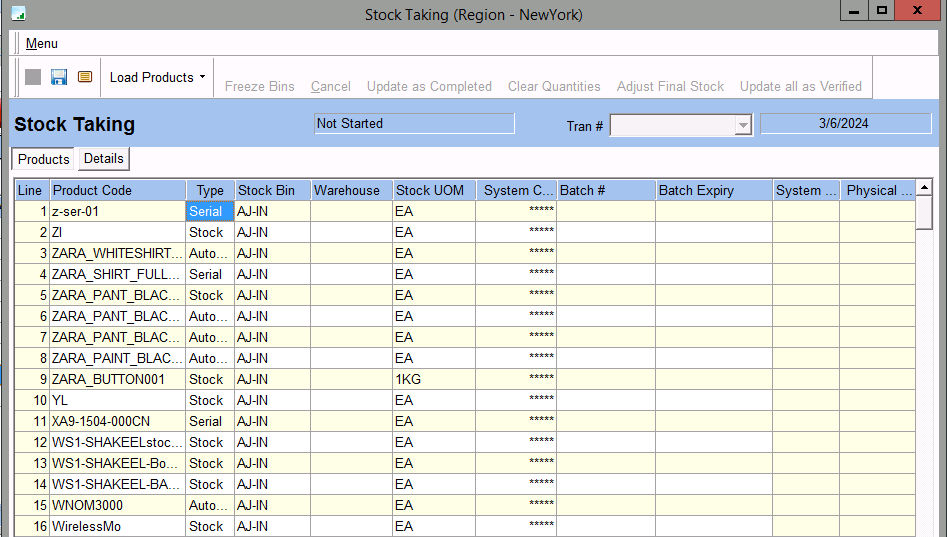This screenshot has width=947, height=537.
Task: Select the ZARA_BUTTON001 product row
Action: [117, 379]
